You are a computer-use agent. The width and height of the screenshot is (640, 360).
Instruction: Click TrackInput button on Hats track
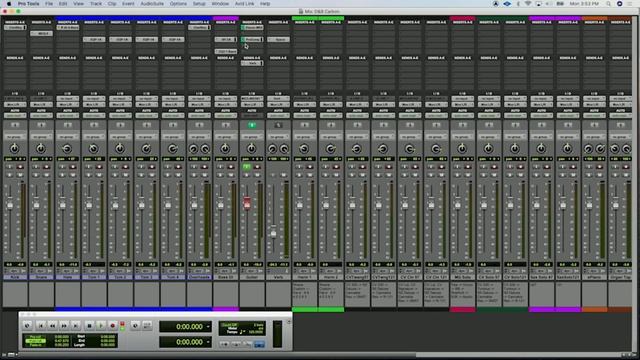62,167
